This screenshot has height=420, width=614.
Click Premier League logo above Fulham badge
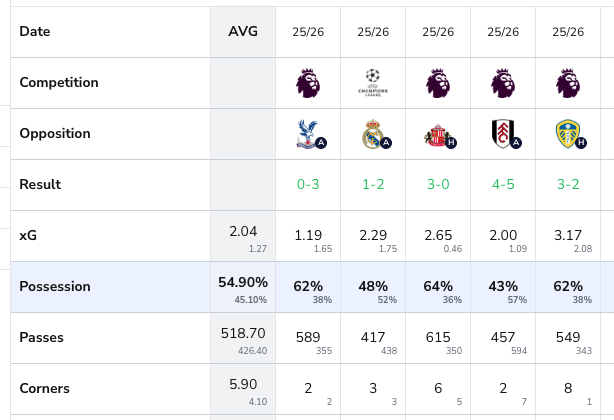502,82
